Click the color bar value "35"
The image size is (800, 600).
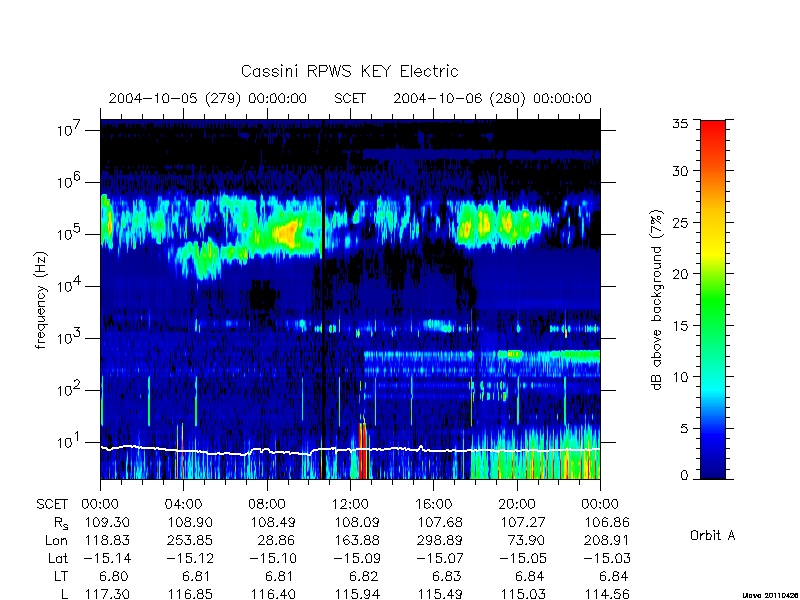[x=680, y=123]
